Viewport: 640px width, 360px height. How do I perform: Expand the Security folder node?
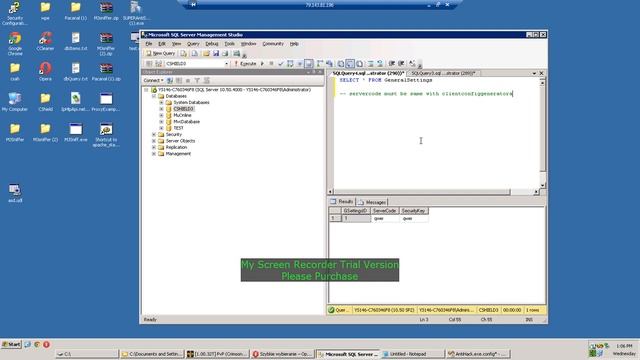point(154,134)
